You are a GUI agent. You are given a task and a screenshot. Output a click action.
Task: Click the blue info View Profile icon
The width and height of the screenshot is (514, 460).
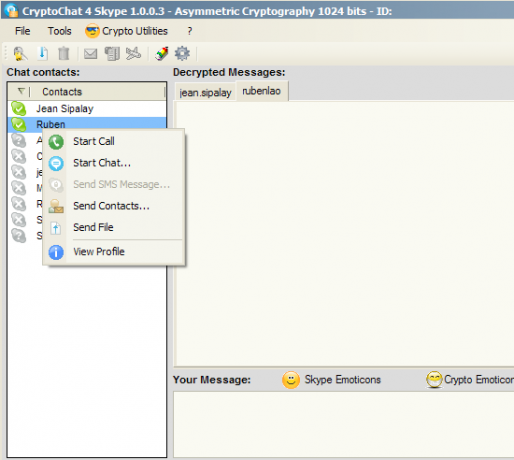pos(56,252)
